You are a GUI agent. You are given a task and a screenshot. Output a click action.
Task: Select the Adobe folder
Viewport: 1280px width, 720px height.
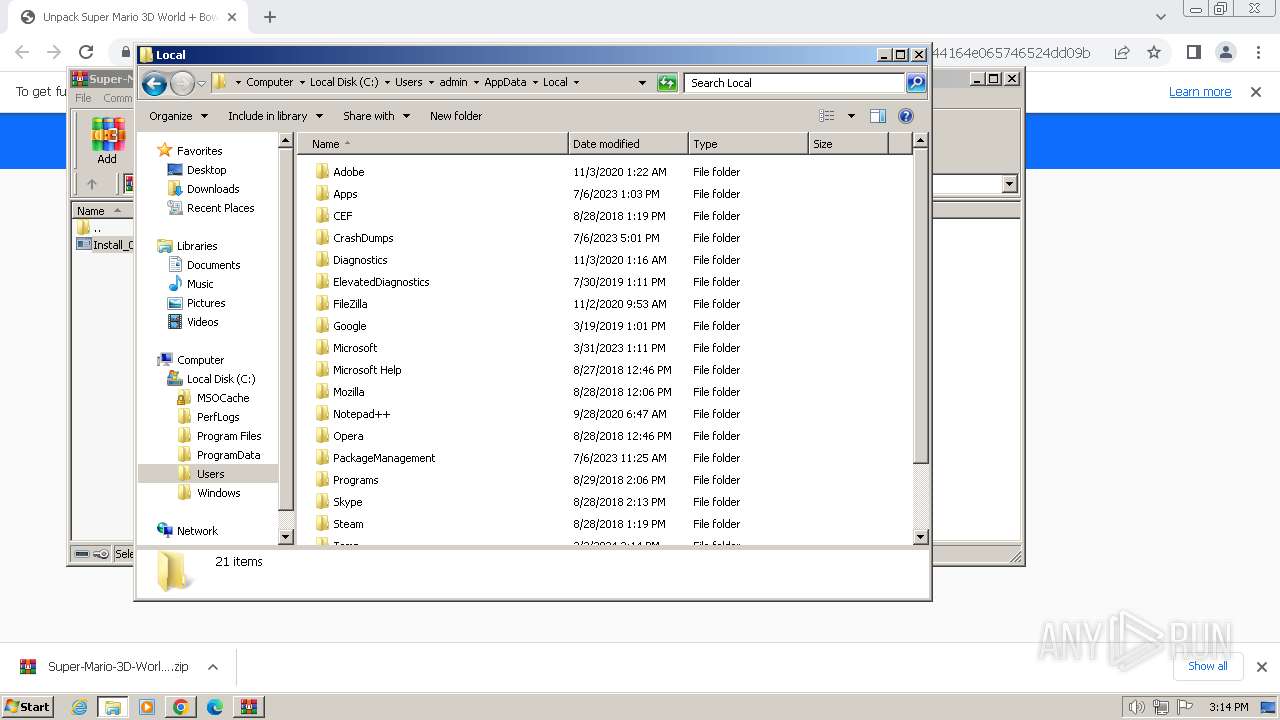pos(348,172)
